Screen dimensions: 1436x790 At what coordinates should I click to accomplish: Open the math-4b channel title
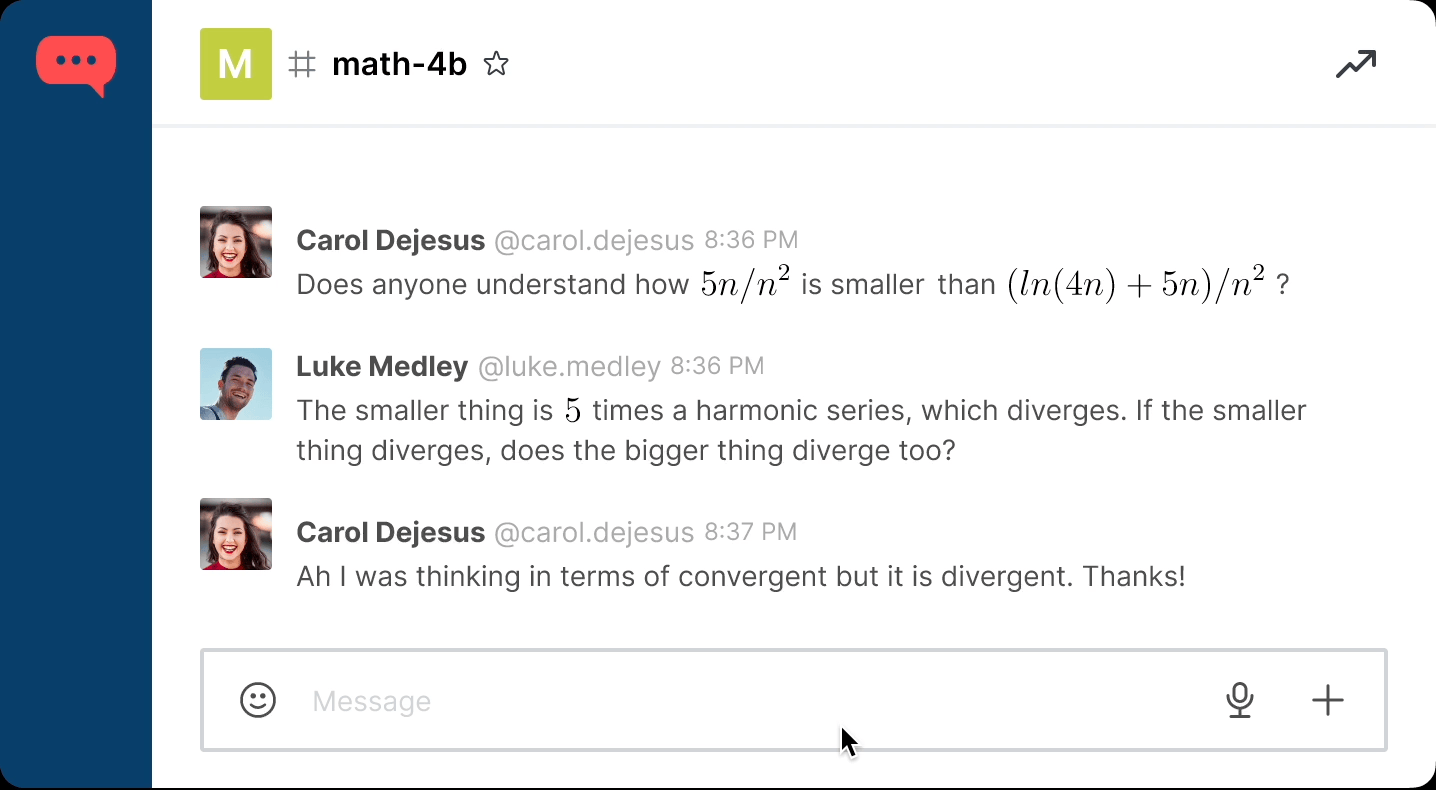coord(399,65)
